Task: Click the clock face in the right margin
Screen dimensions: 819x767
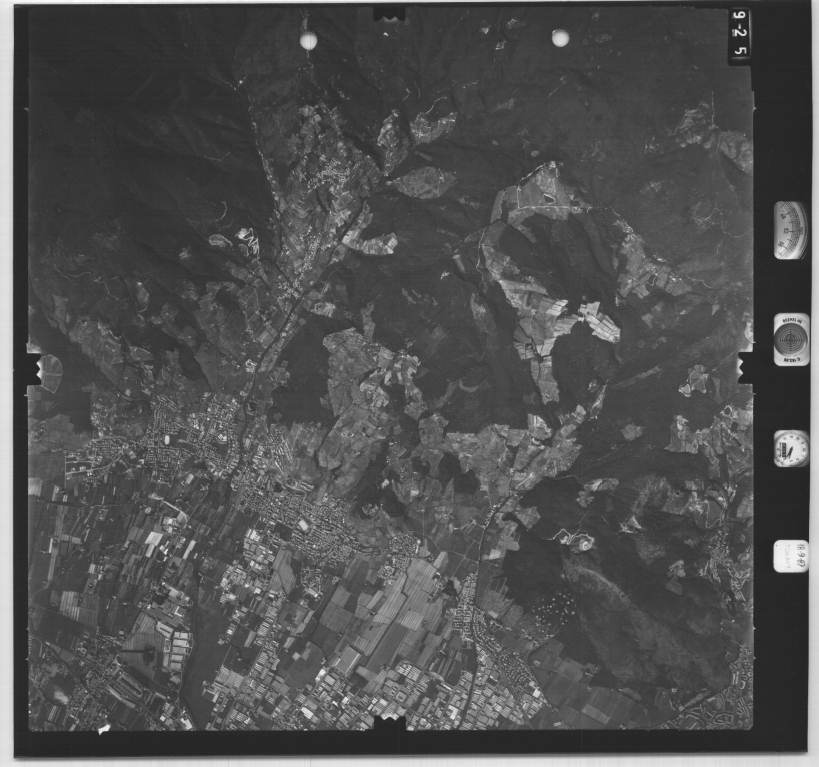Action: 790,448
